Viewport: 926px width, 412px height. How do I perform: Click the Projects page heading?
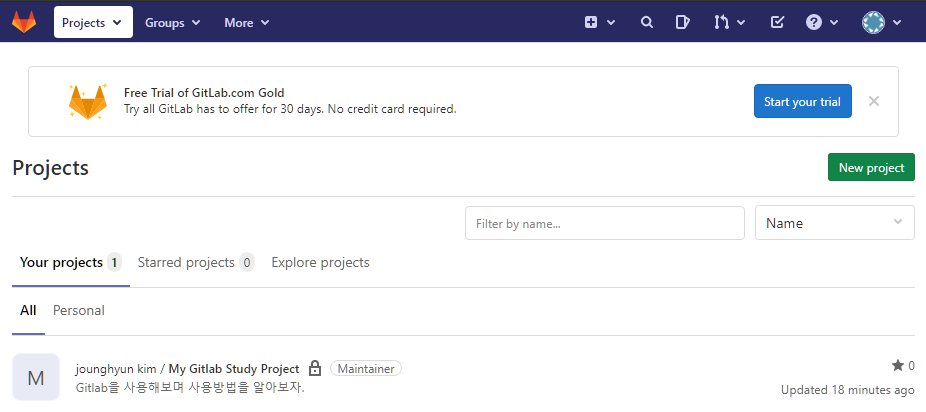coord(50,168)
